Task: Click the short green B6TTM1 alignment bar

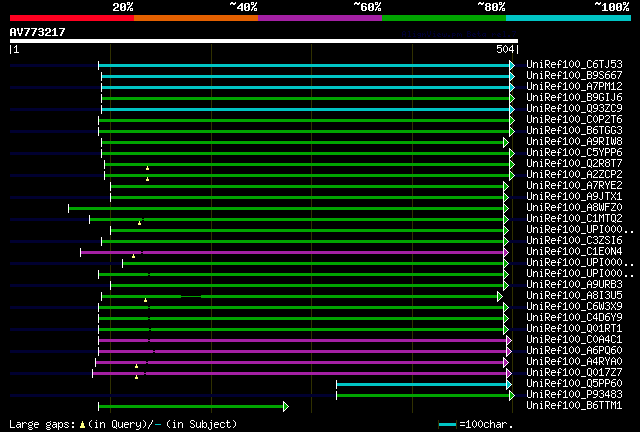Action: pos(191,406)
